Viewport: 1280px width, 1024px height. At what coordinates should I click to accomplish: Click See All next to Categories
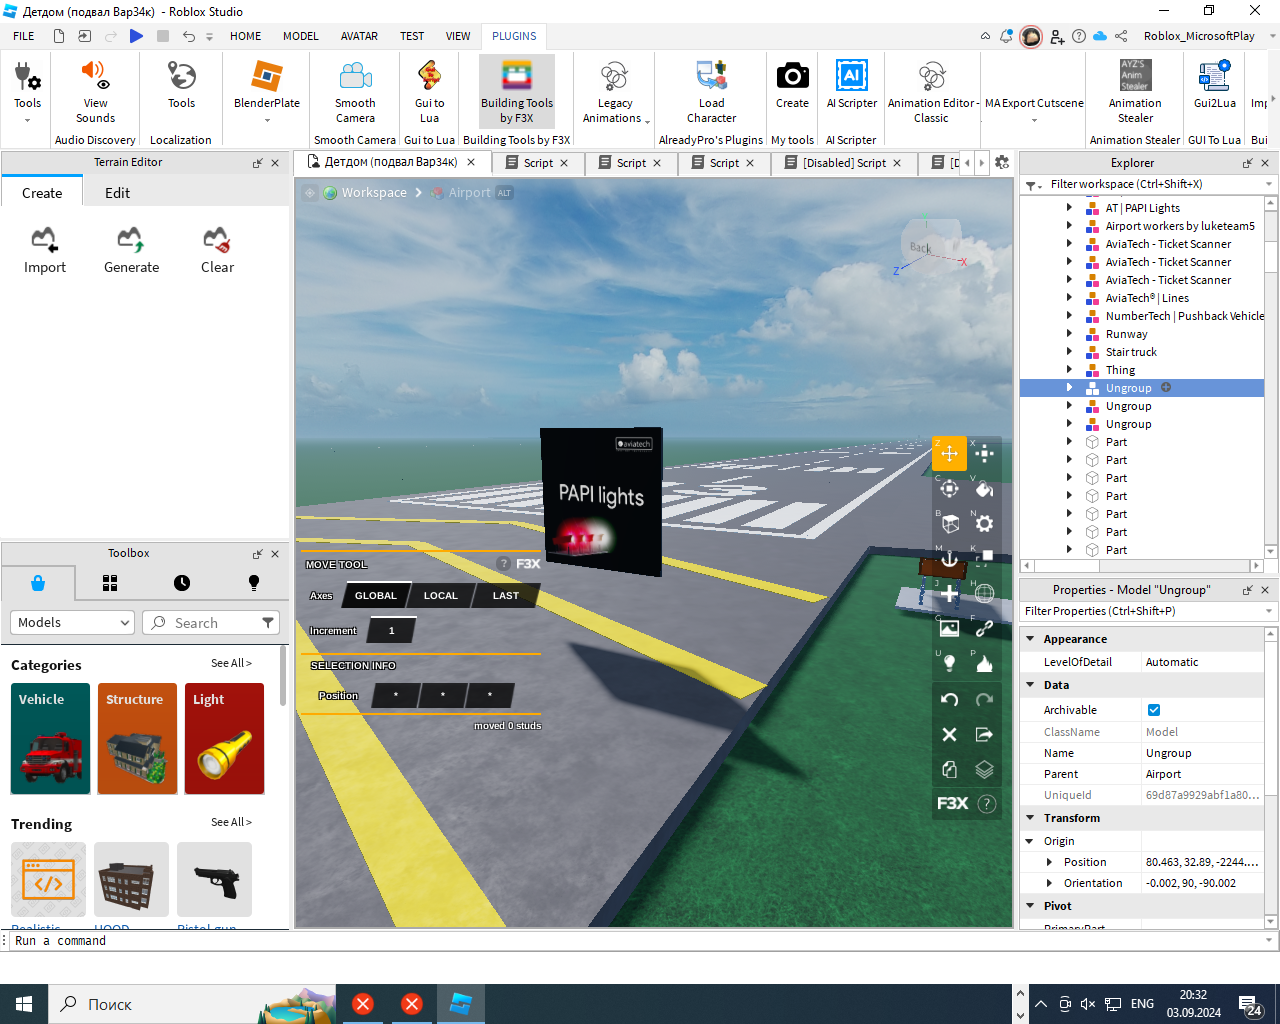pyautogui.click(x=231, y=663)
